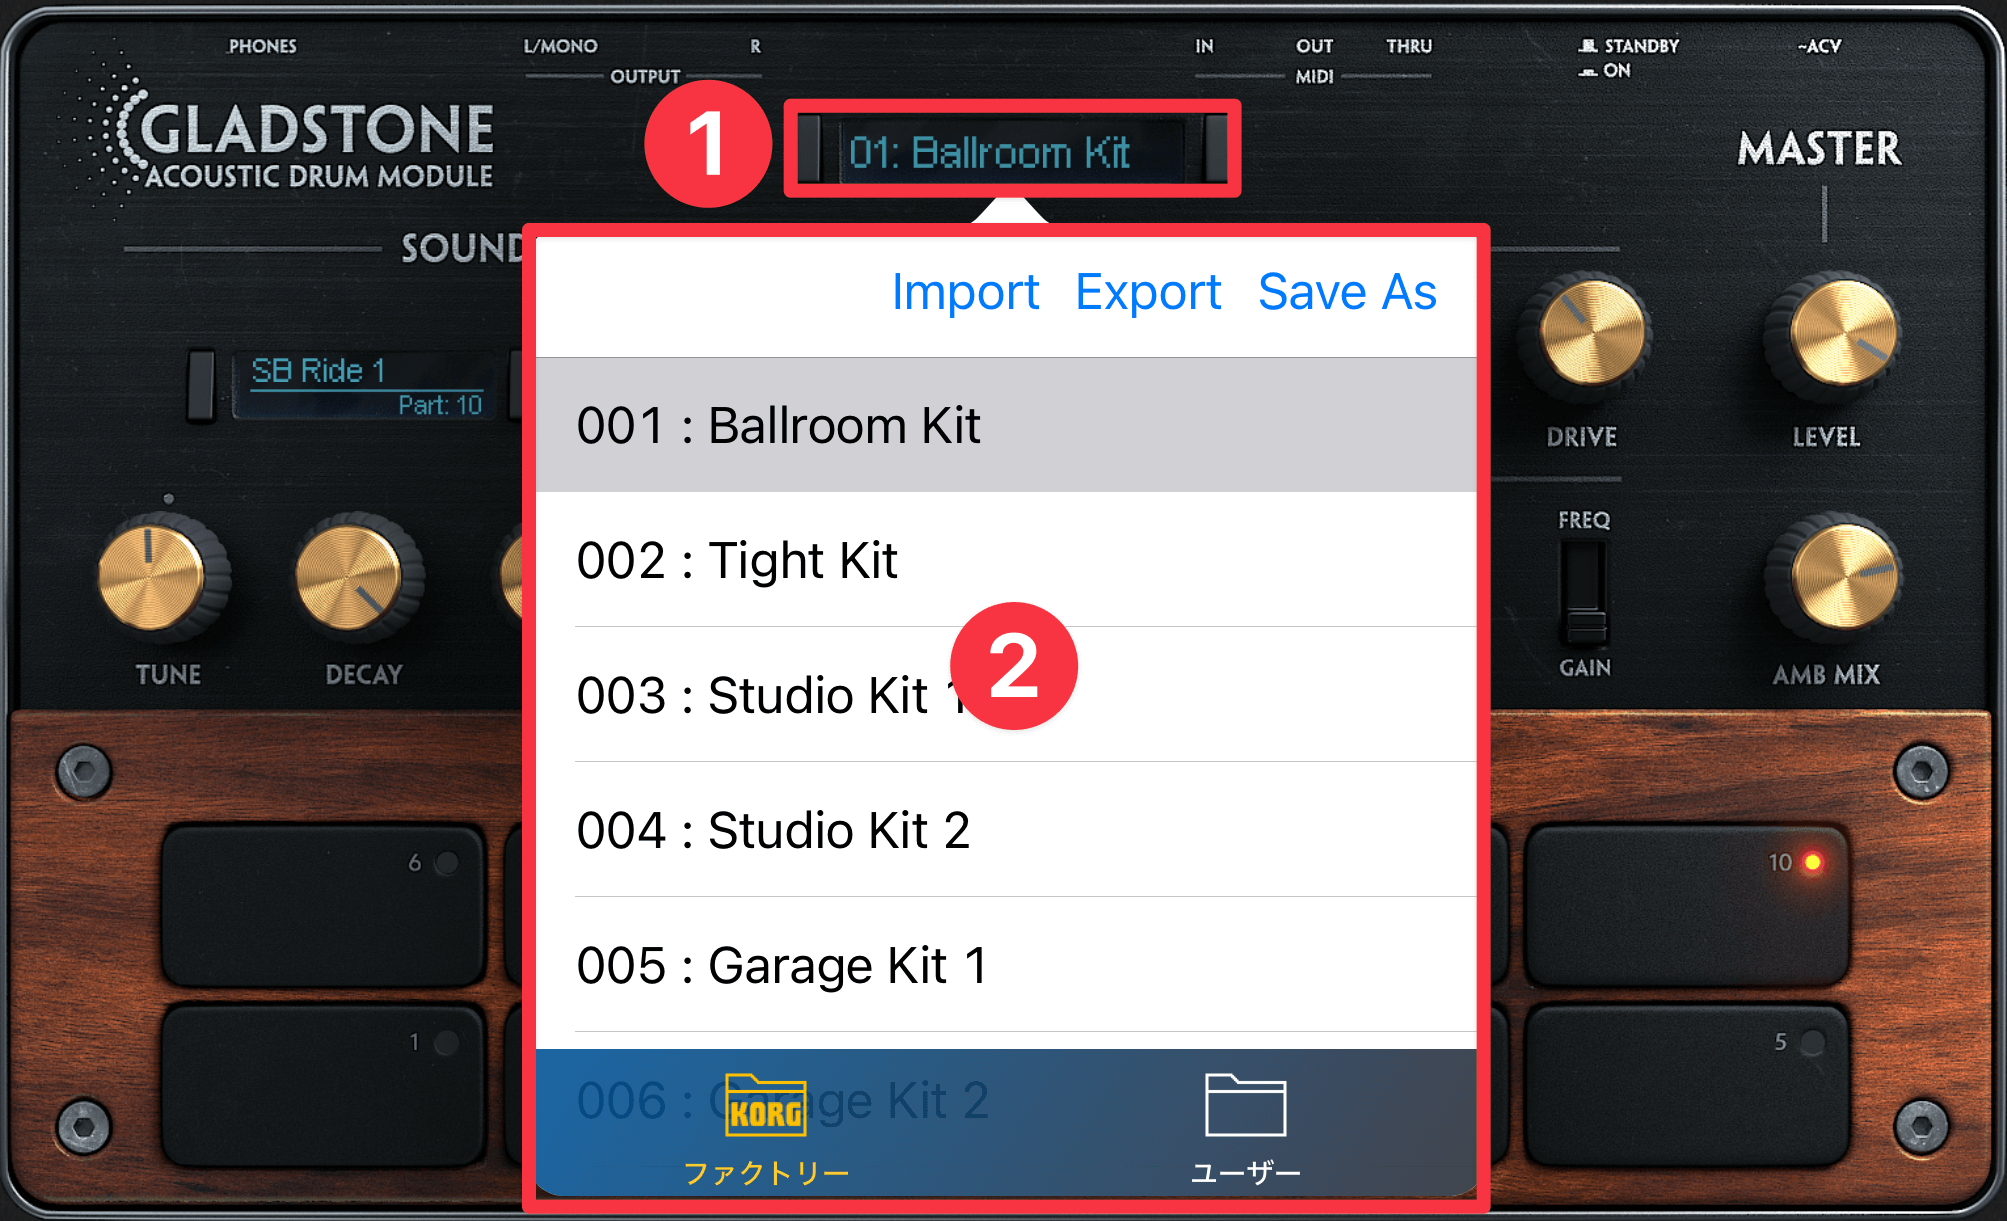Select 004 : Studio Kit 2 preset

(1006, 830)
